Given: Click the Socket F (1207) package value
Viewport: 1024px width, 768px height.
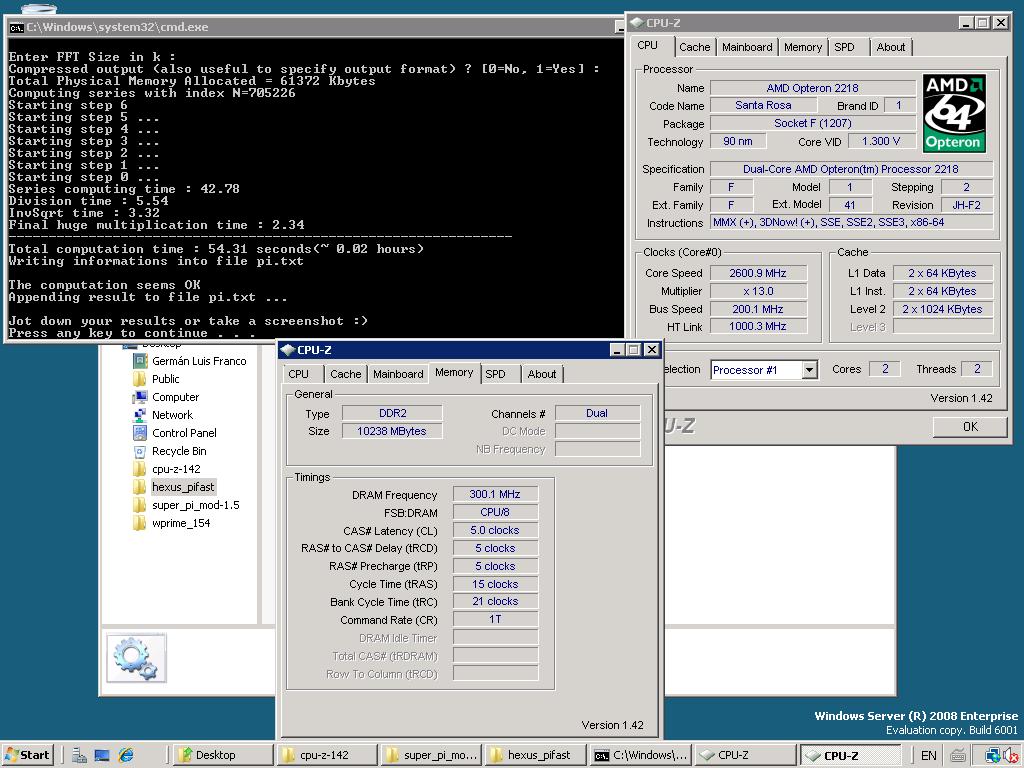Looking at the screenshot, I should pyautogui.click(x=812, y=123).
